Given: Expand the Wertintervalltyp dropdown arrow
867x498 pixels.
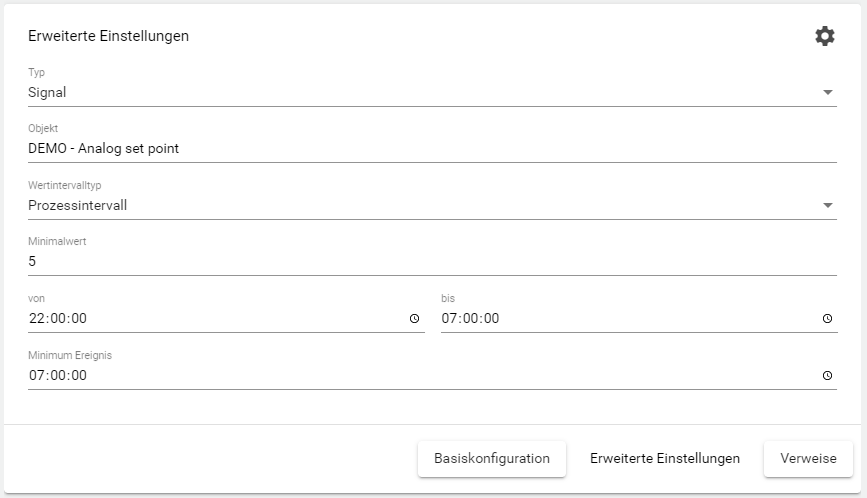Looking at the screenshot, I should 827,206.
